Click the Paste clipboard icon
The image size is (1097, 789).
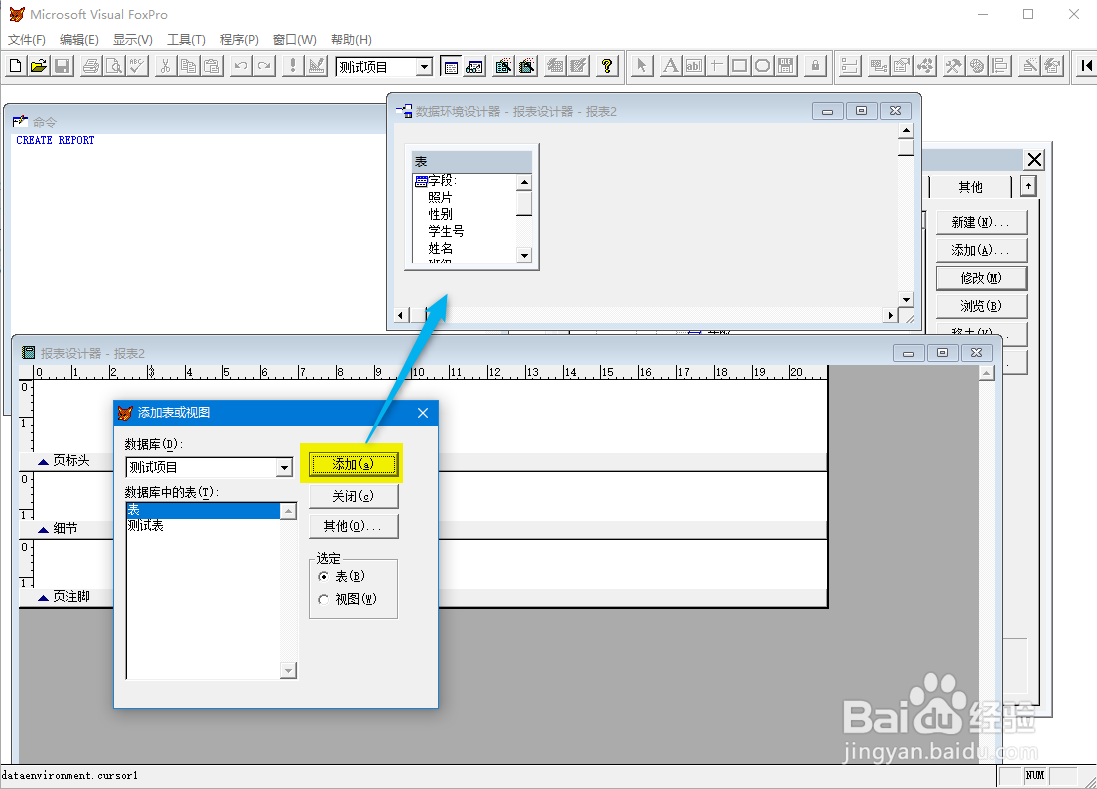(x=212, y=66)
